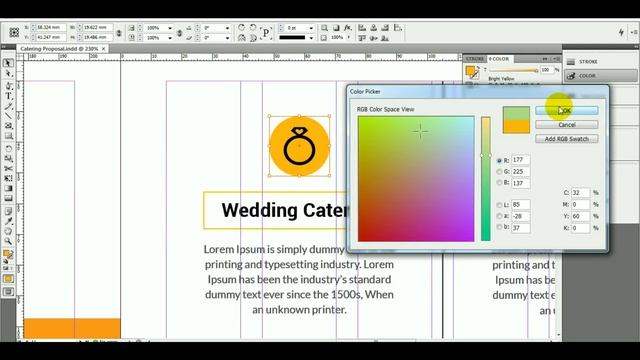Click inside the RGB color space field

pyautogui.click(x=416, y=179)
